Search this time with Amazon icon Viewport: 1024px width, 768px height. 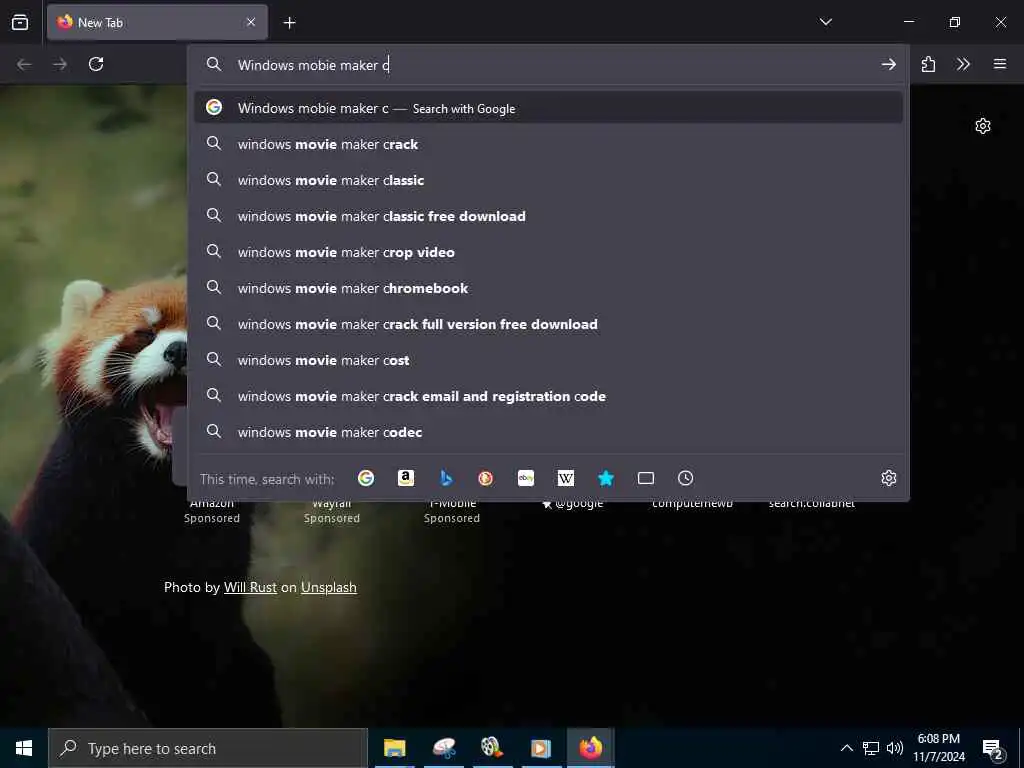[x=406, y=478]
